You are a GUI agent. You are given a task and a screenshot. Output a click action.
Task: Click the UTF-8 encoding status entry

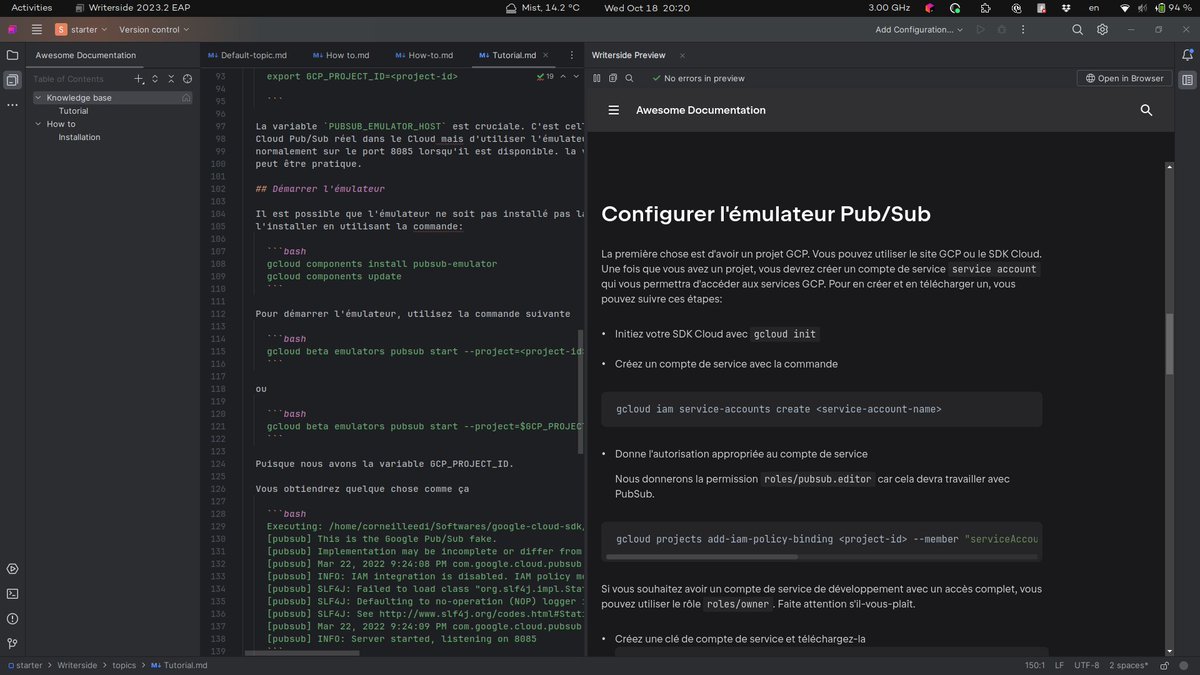click(x=1087, y=665)
